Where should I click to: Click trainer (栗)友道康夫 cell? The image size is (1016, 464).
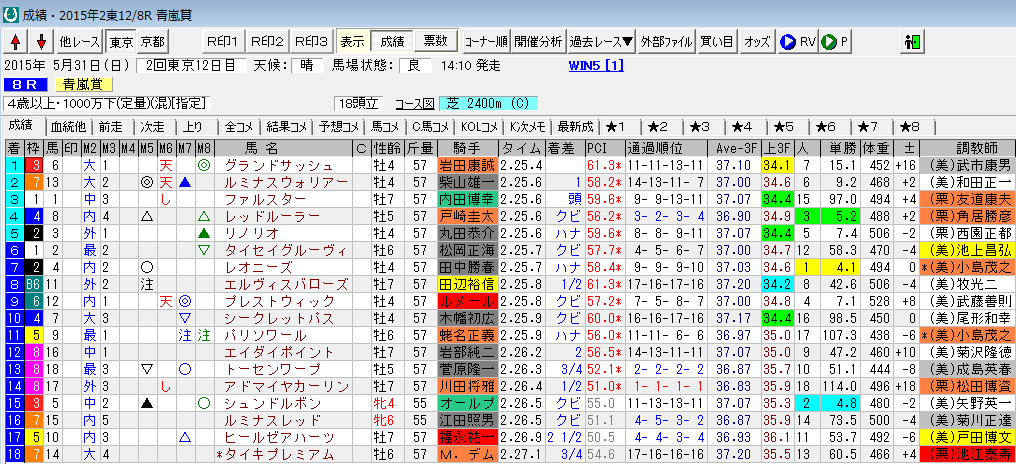pos(968,200)
